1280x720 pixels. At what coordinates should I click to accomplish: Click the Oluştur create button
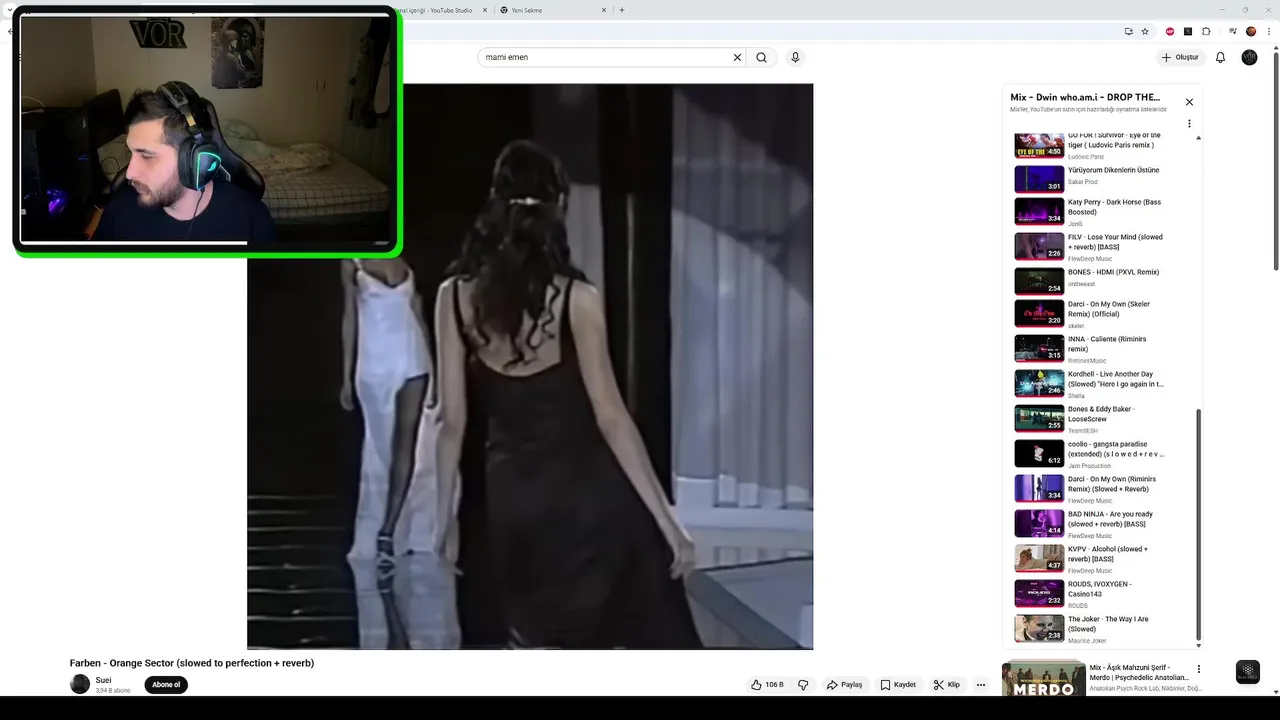(1180, 57)
